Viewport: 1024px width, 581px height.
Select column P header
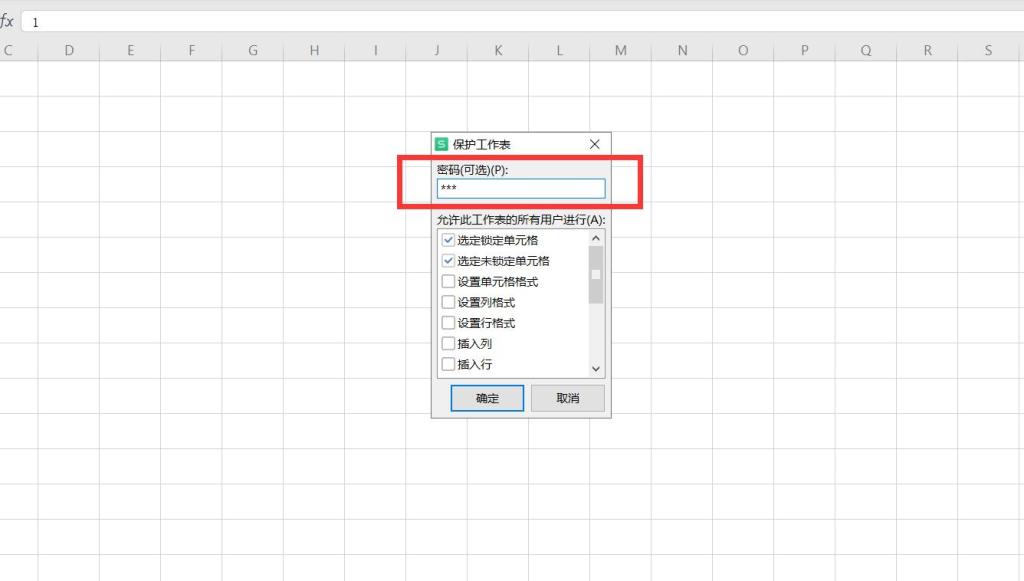[805, 50]
